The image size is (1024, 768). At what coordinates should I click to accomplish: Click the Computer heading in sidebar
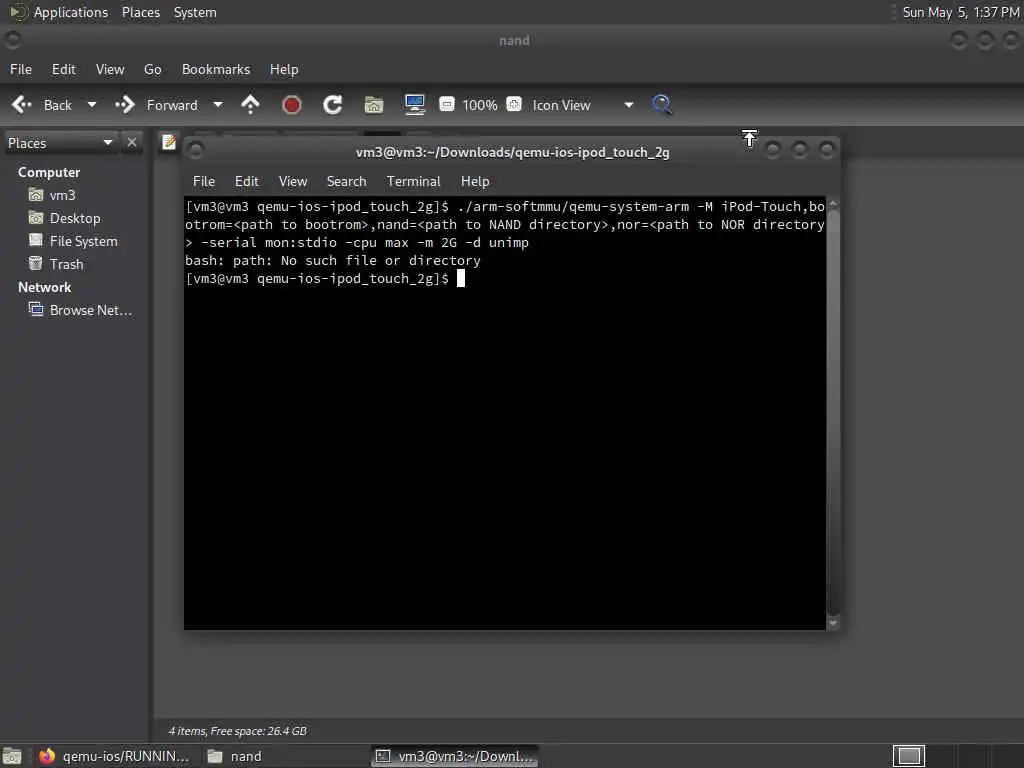[49, 172]
